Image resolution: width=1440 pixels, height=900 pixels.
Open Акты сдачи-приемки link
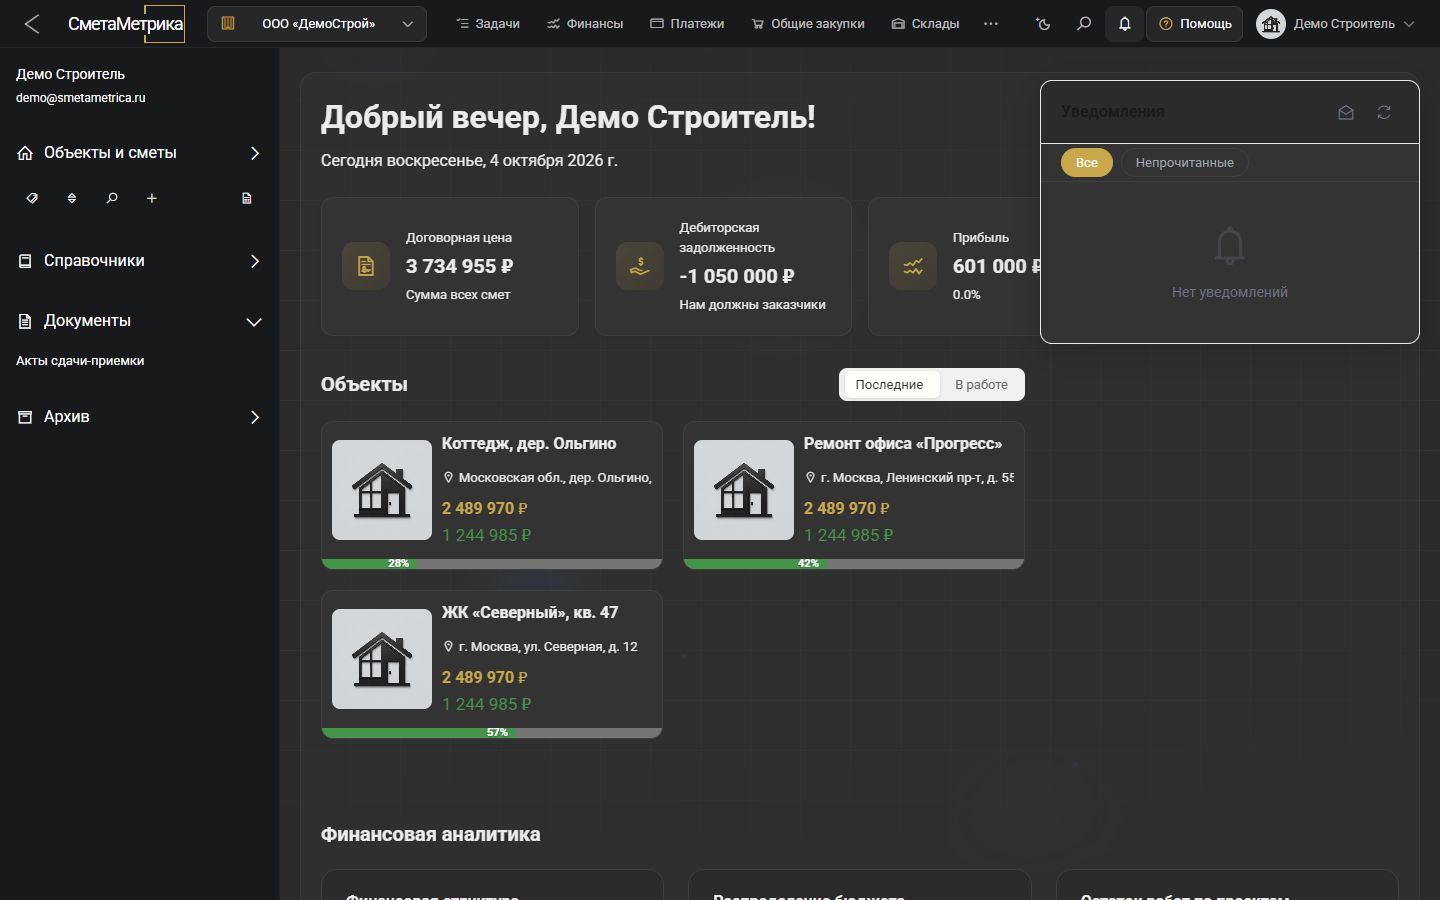(80, 361)
